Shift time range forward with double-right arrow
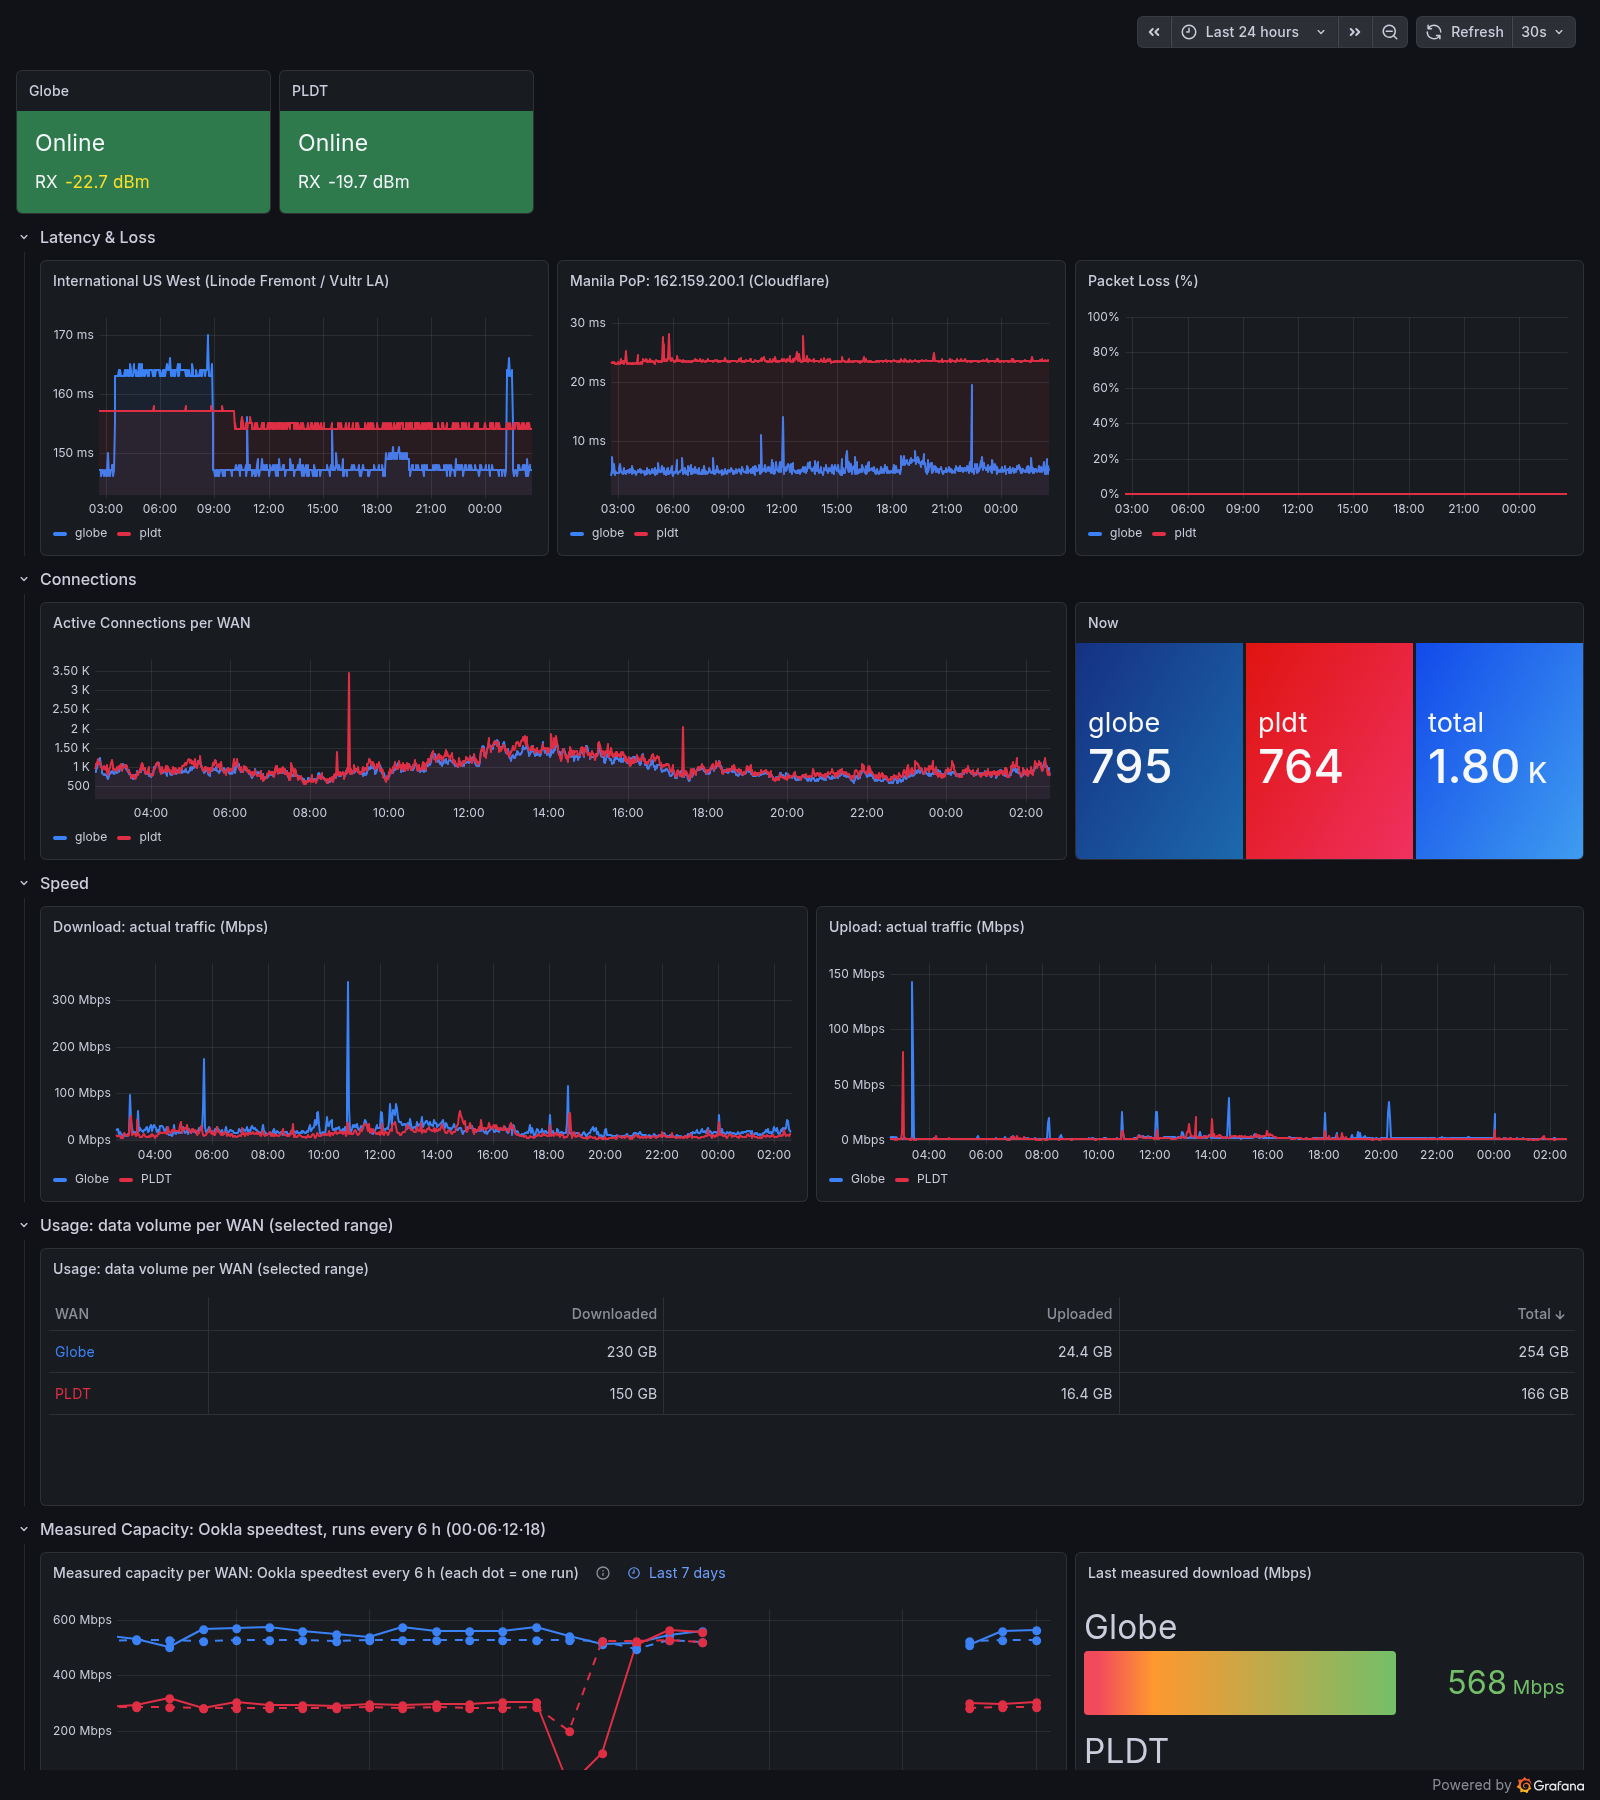 (1355, 32)
